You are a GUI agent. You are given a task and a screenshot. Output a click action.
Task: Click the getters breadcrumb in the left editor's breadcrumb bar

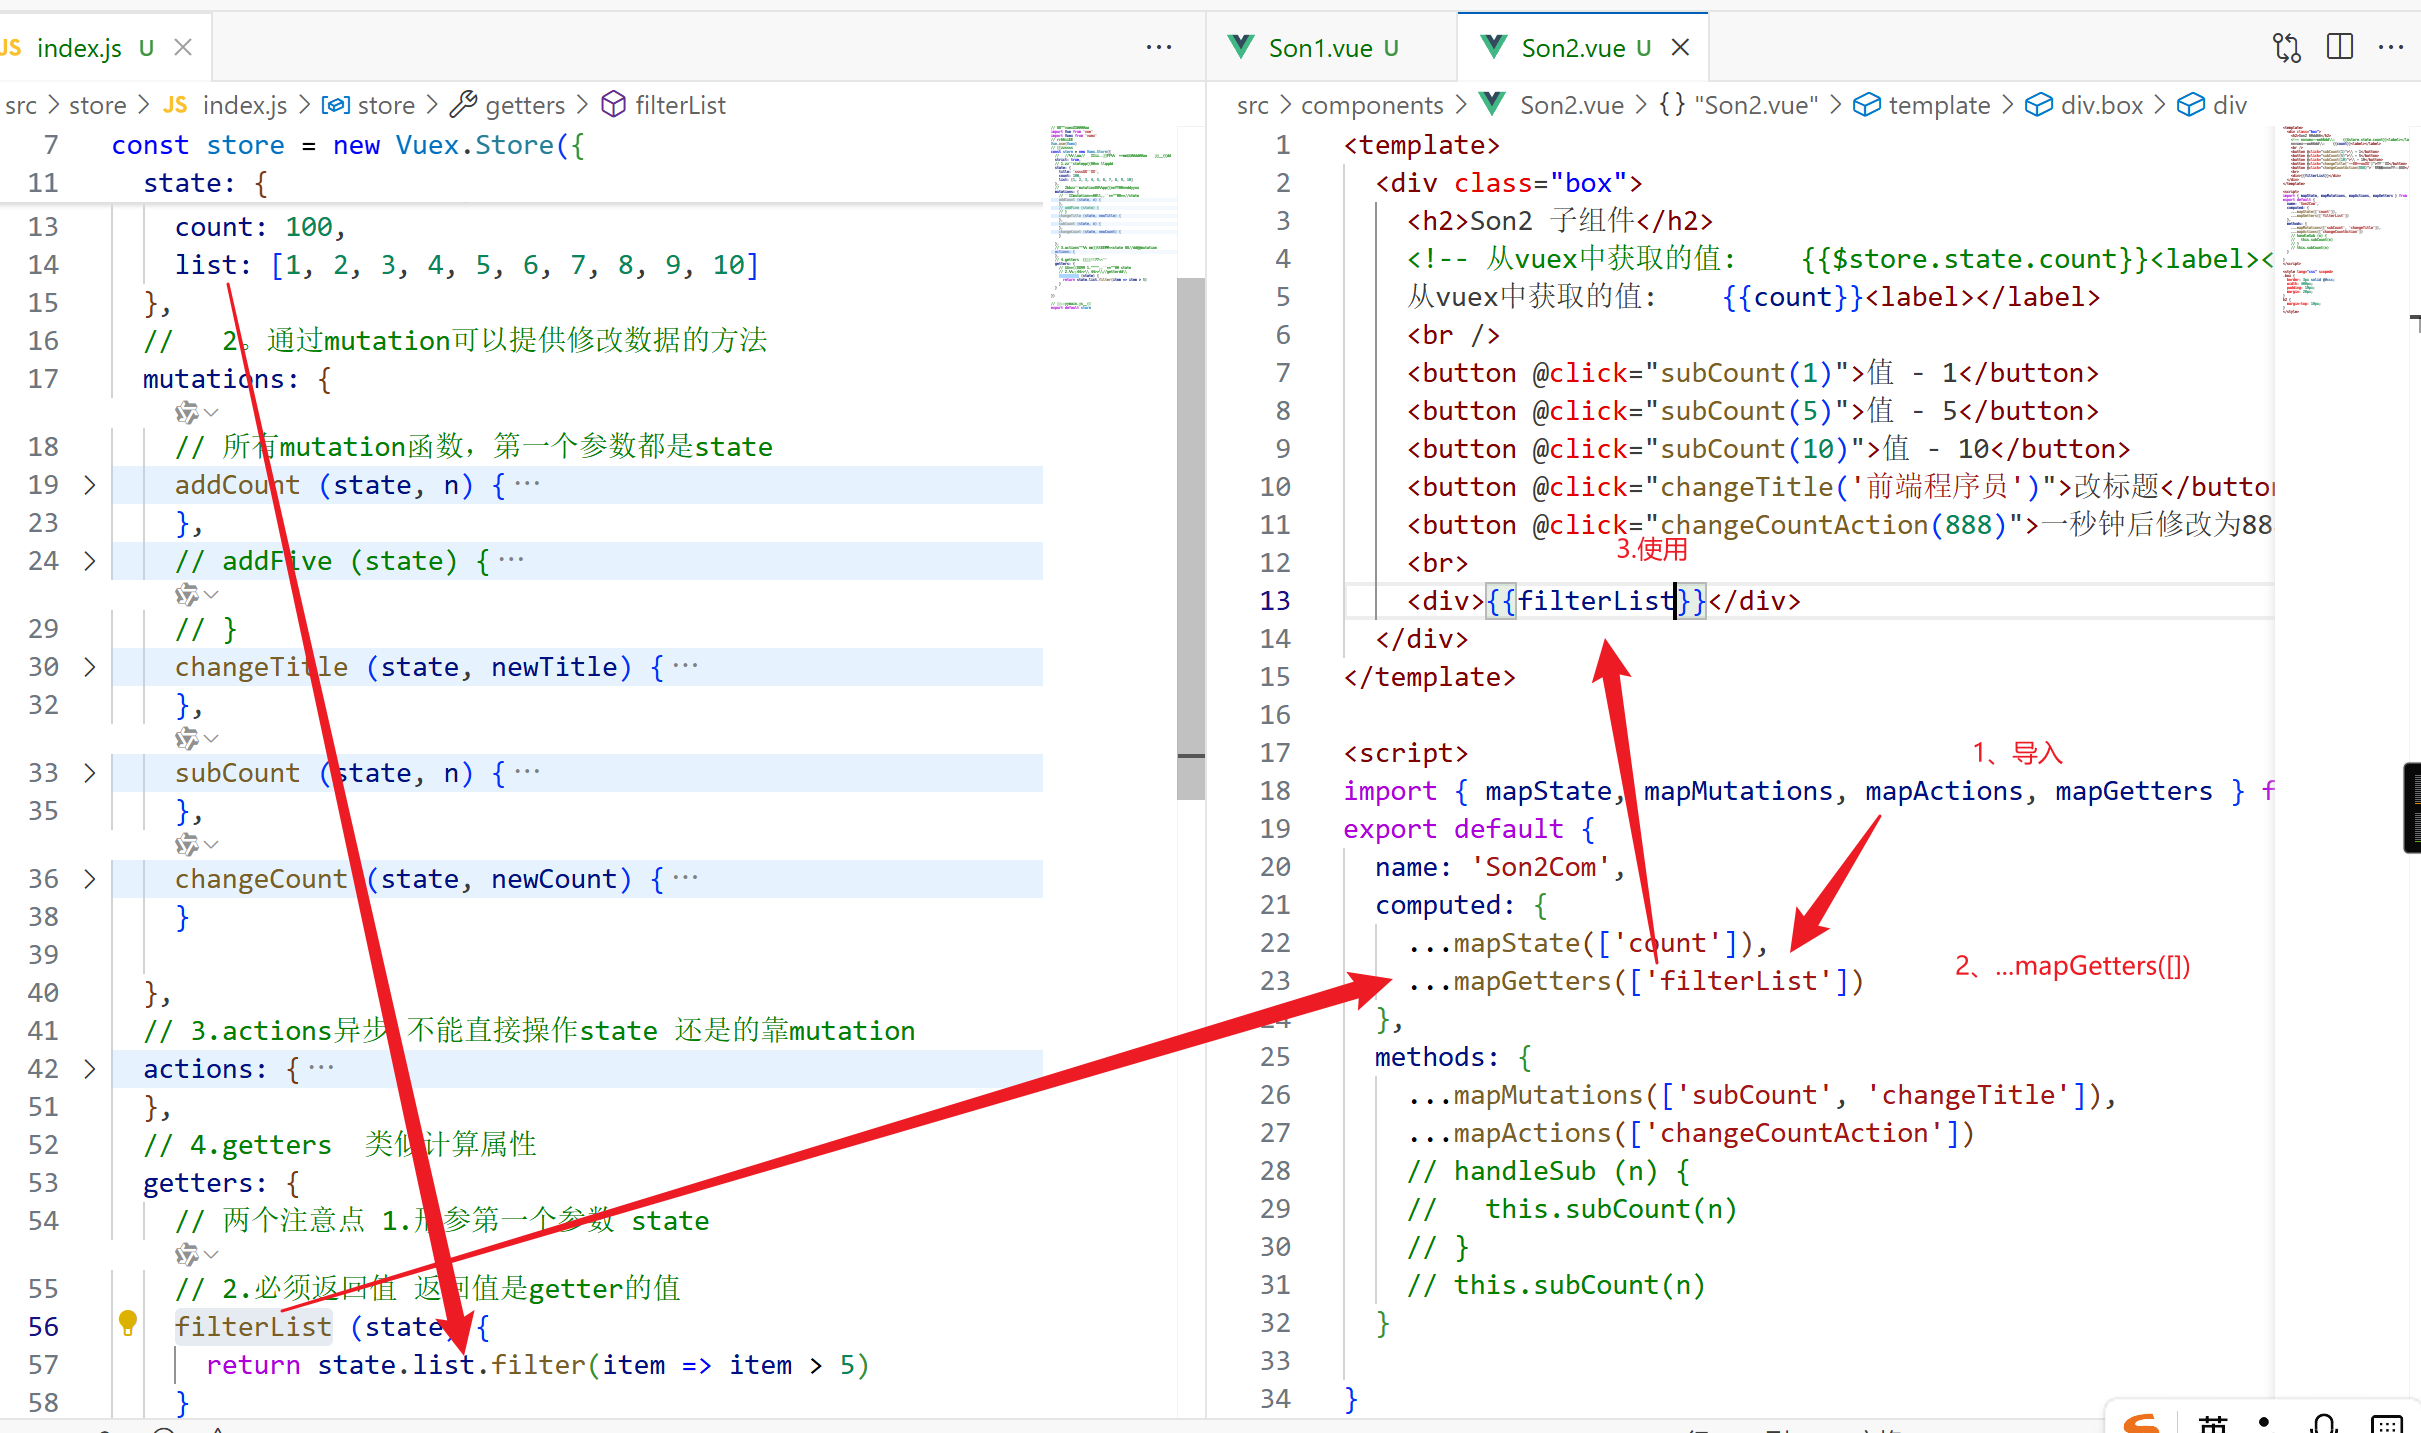(524, 105)
